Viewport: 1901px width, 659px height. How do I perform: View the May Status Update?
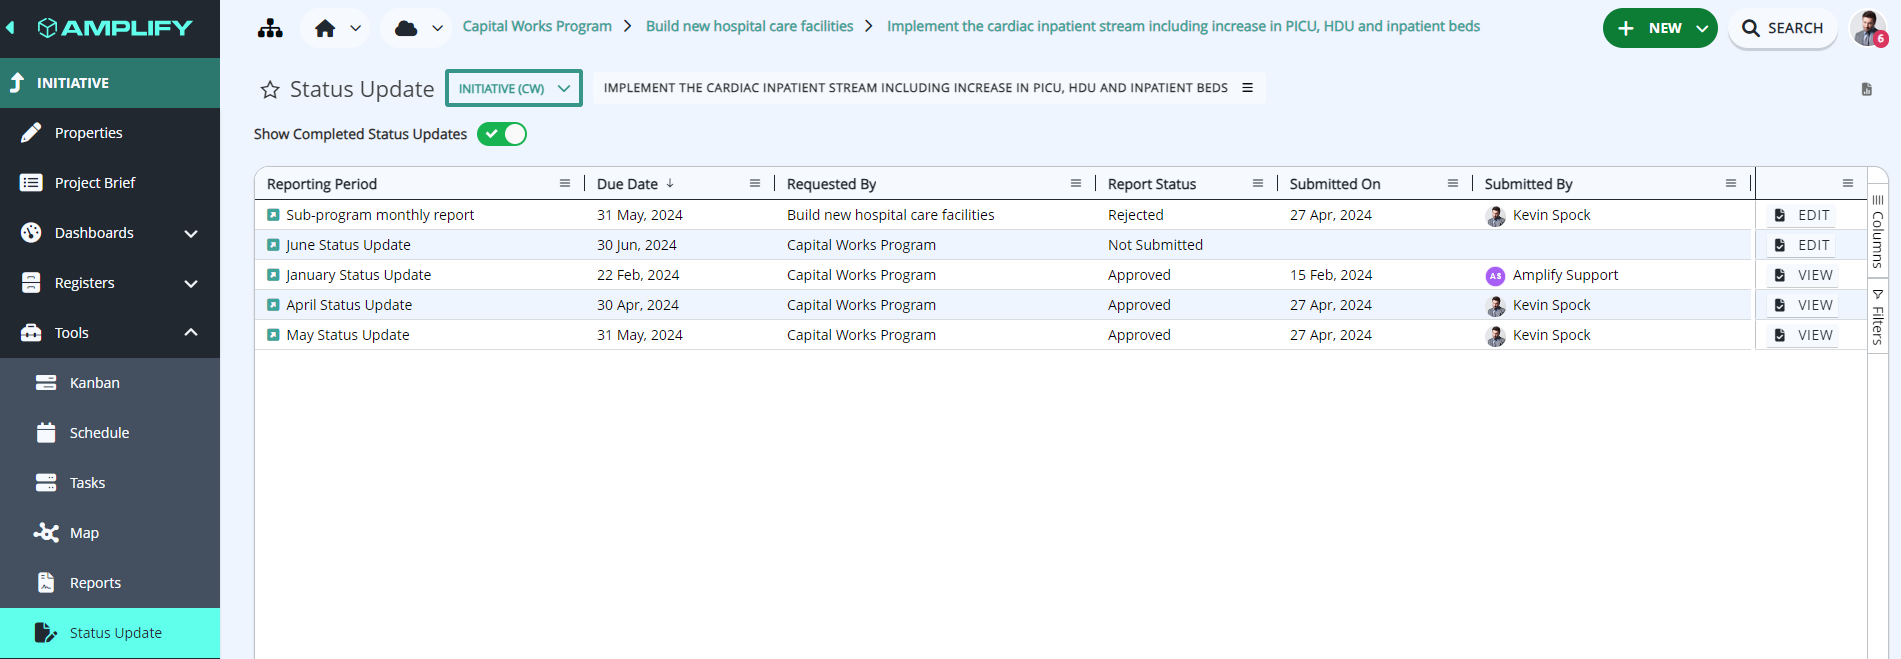pyautogui.click(x=1802, y=335)
